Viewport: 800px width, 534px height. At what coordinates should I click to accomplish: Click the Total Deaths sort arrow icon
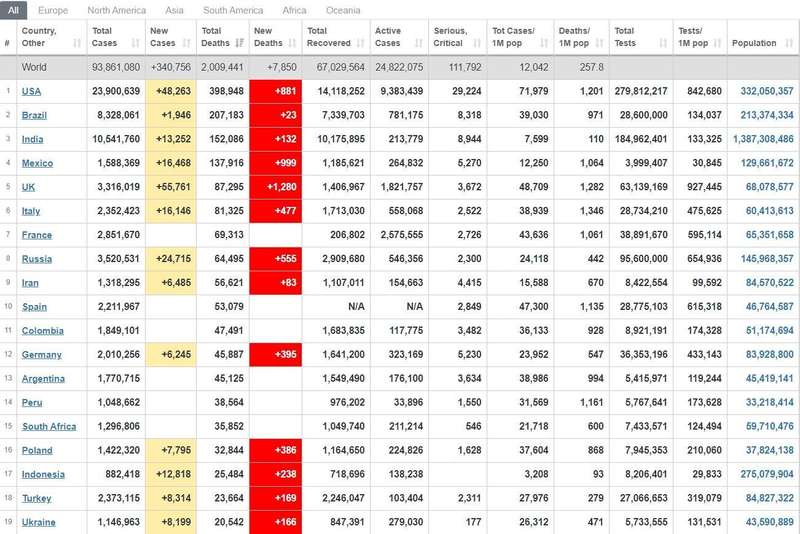coord(239,44)
